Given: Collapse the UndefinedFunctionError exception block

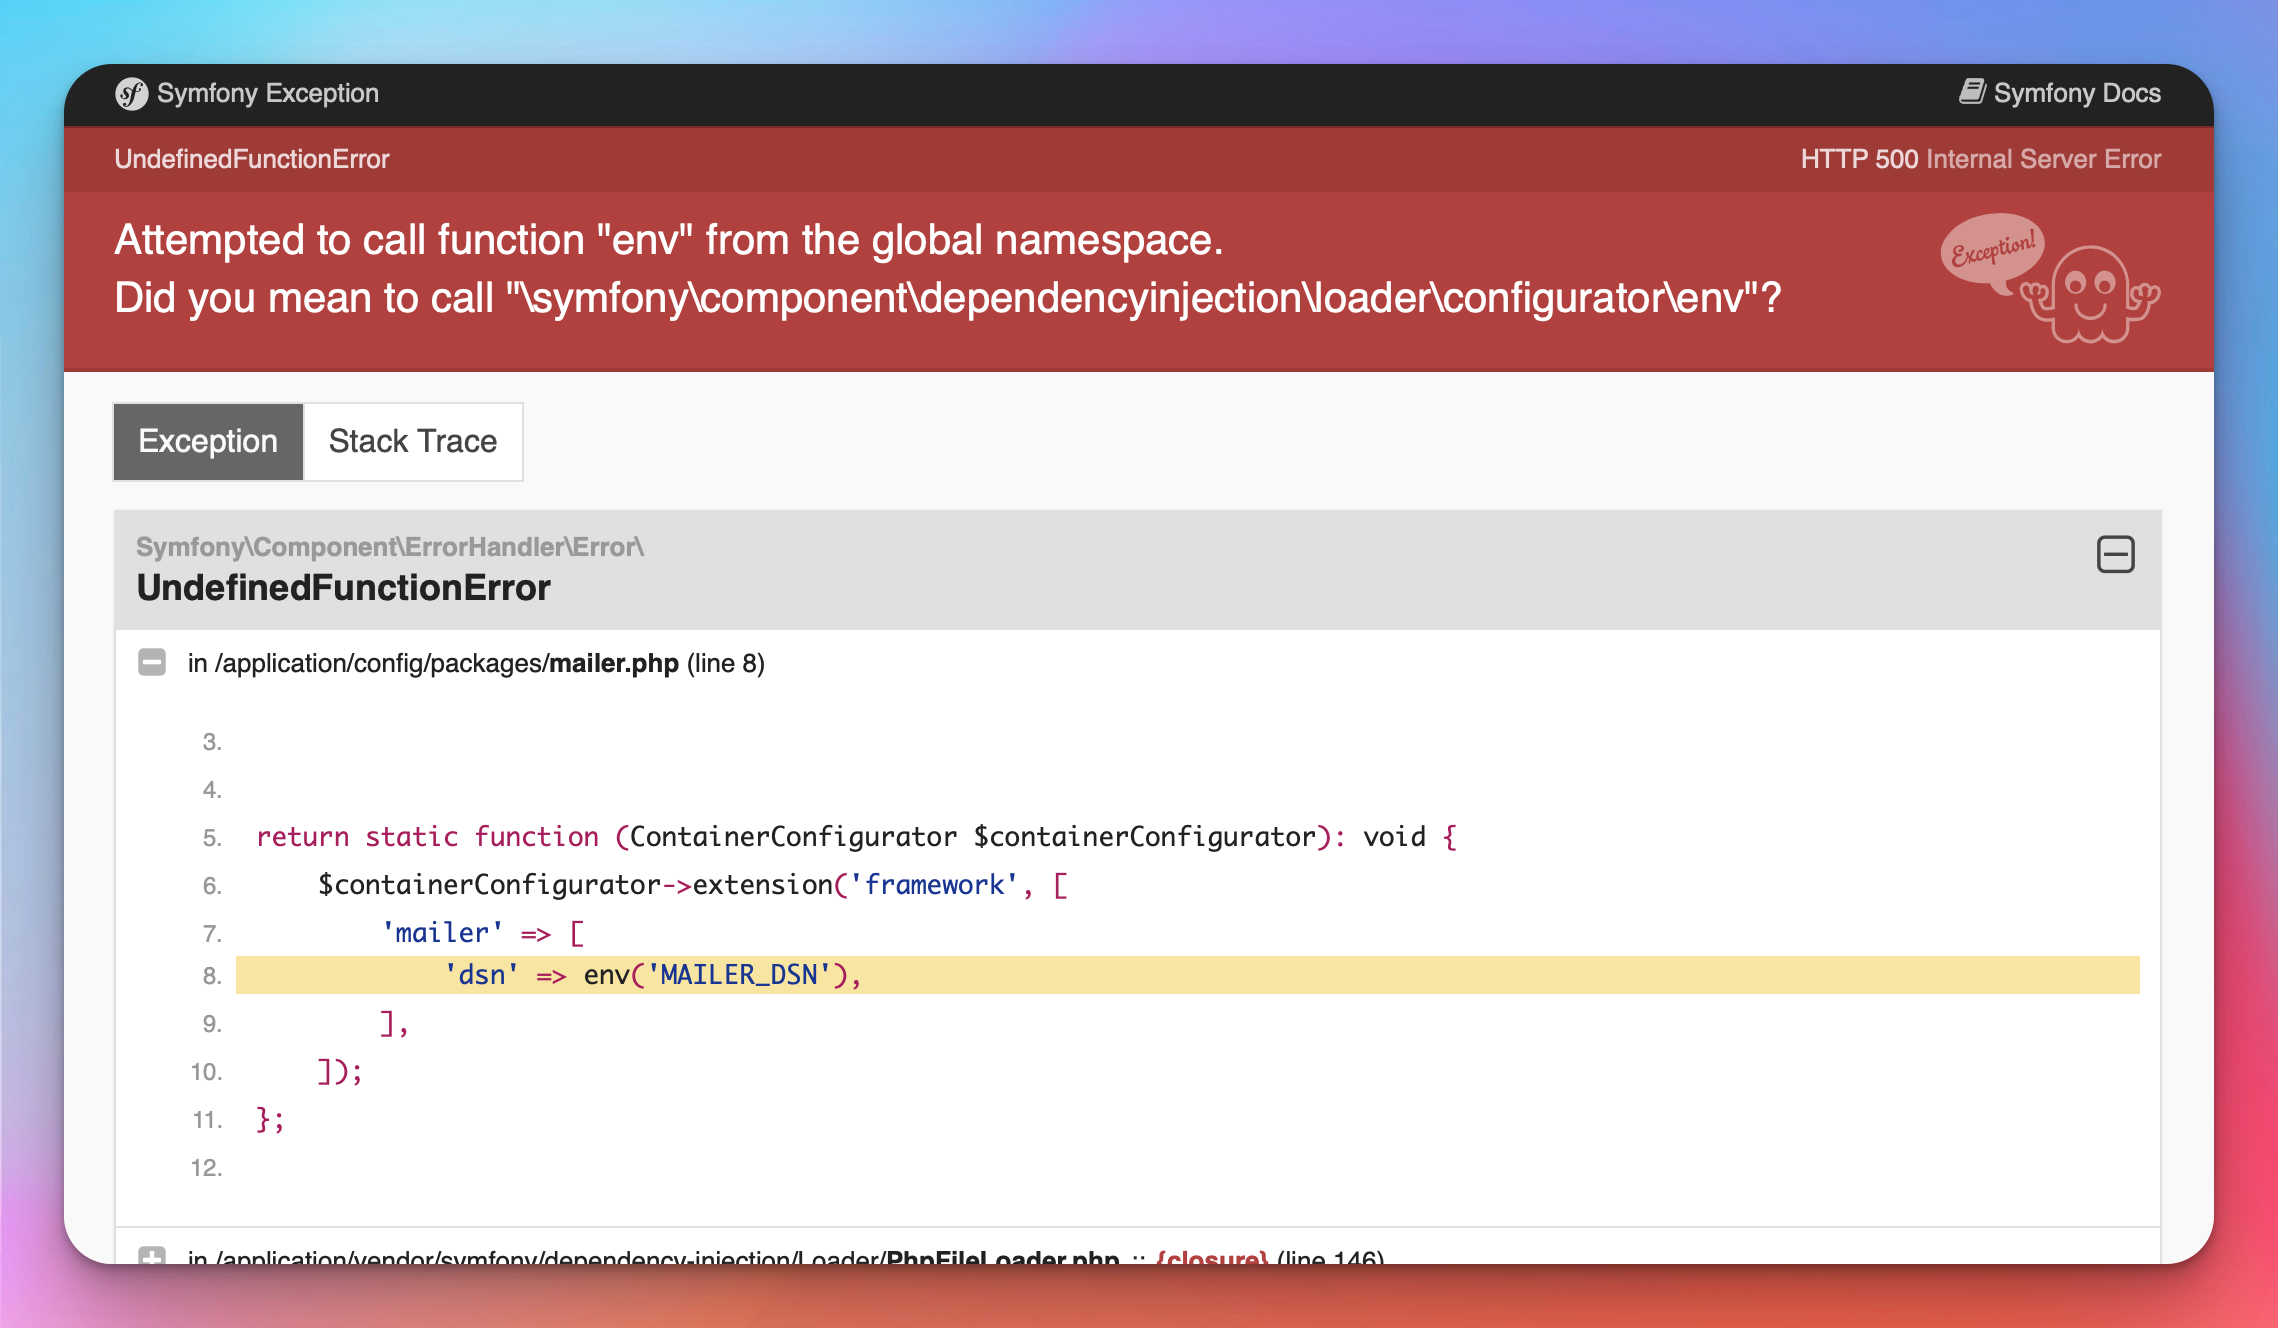Looking at the screenshot, I should coord(2115,554).
